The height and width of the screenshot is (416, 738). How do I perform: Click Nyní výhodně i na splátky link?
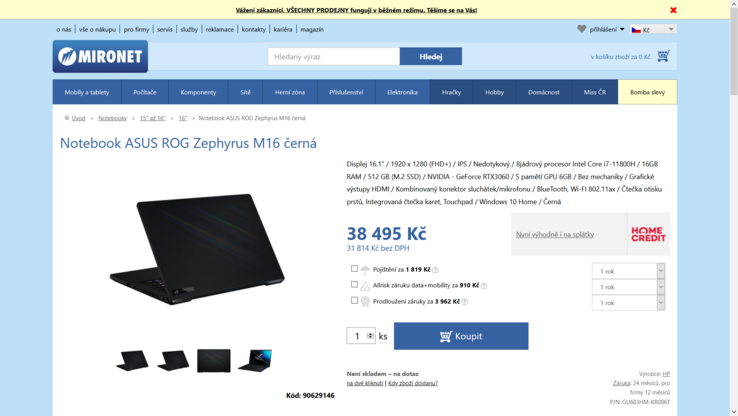coord(555,234)
